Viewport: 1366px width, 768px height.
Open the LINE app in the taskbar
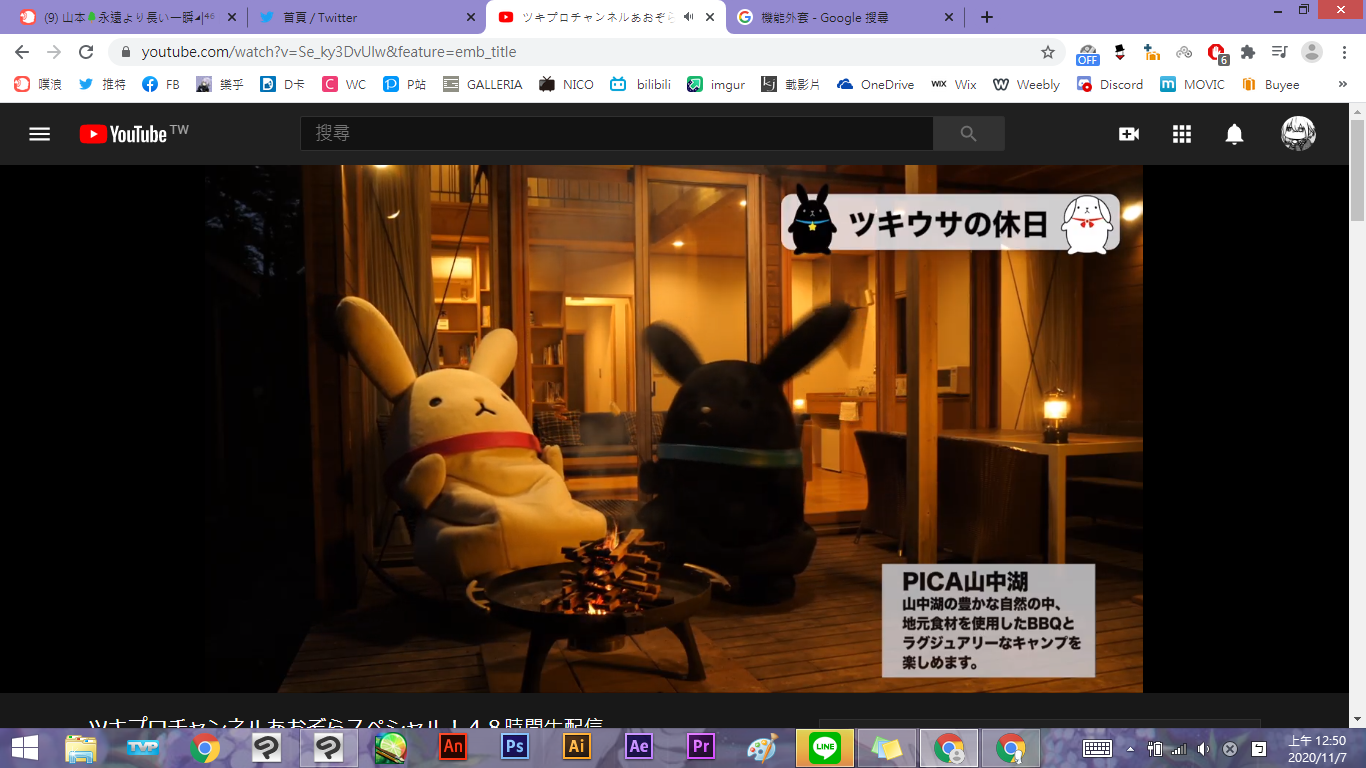[825, 748]
